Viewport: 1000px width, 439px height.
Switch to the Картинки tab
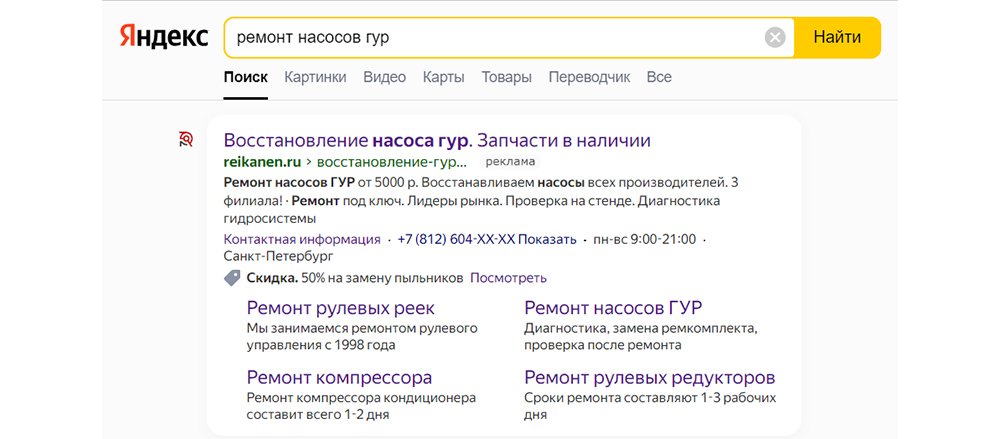[x=315, y=77]
